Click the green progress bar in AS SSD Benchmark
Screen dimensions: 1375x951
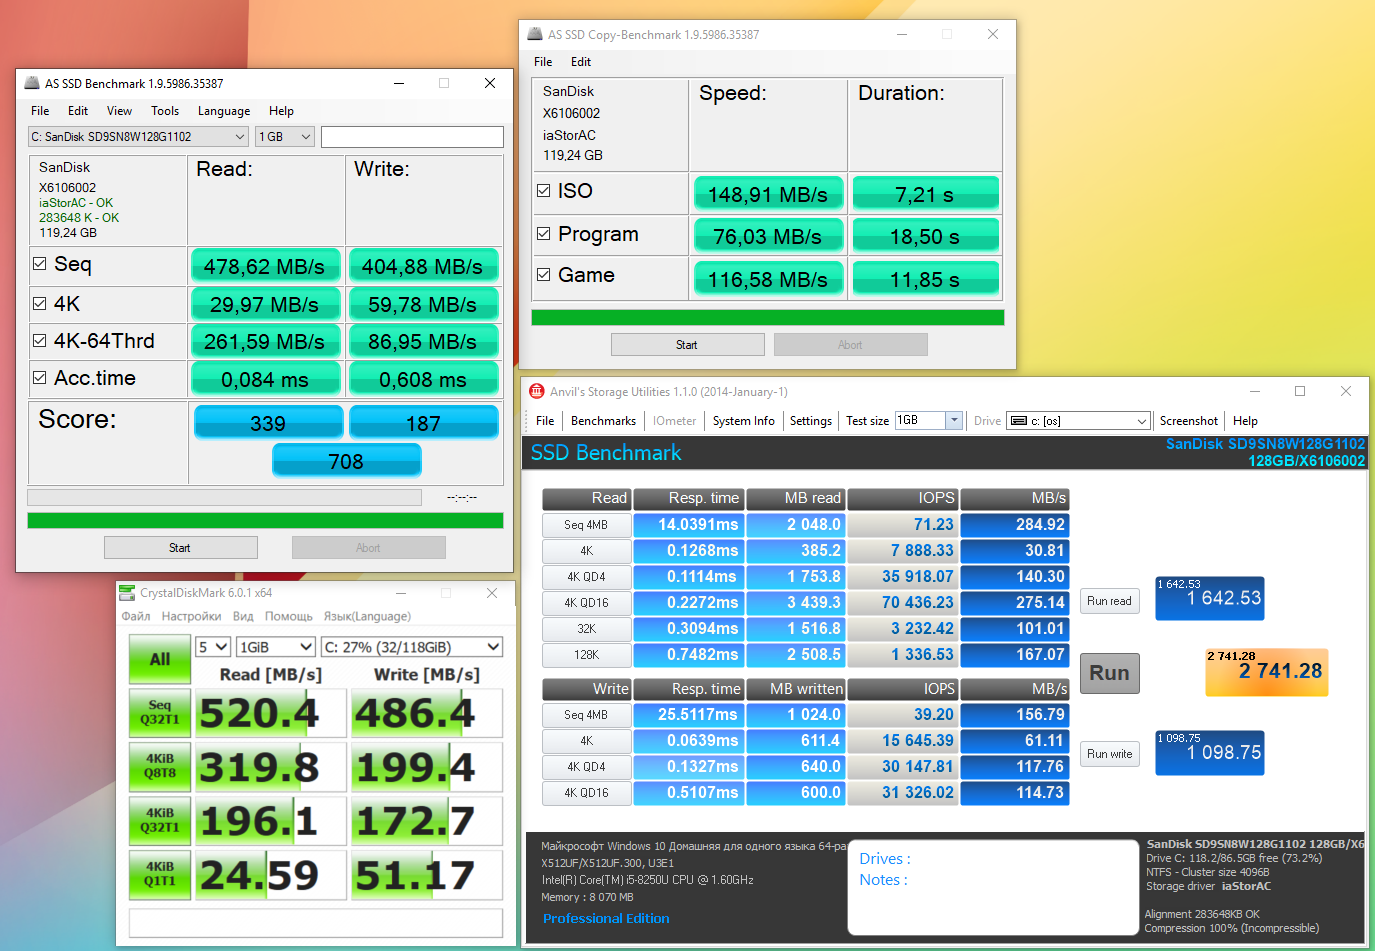click(x=265, y=521)
